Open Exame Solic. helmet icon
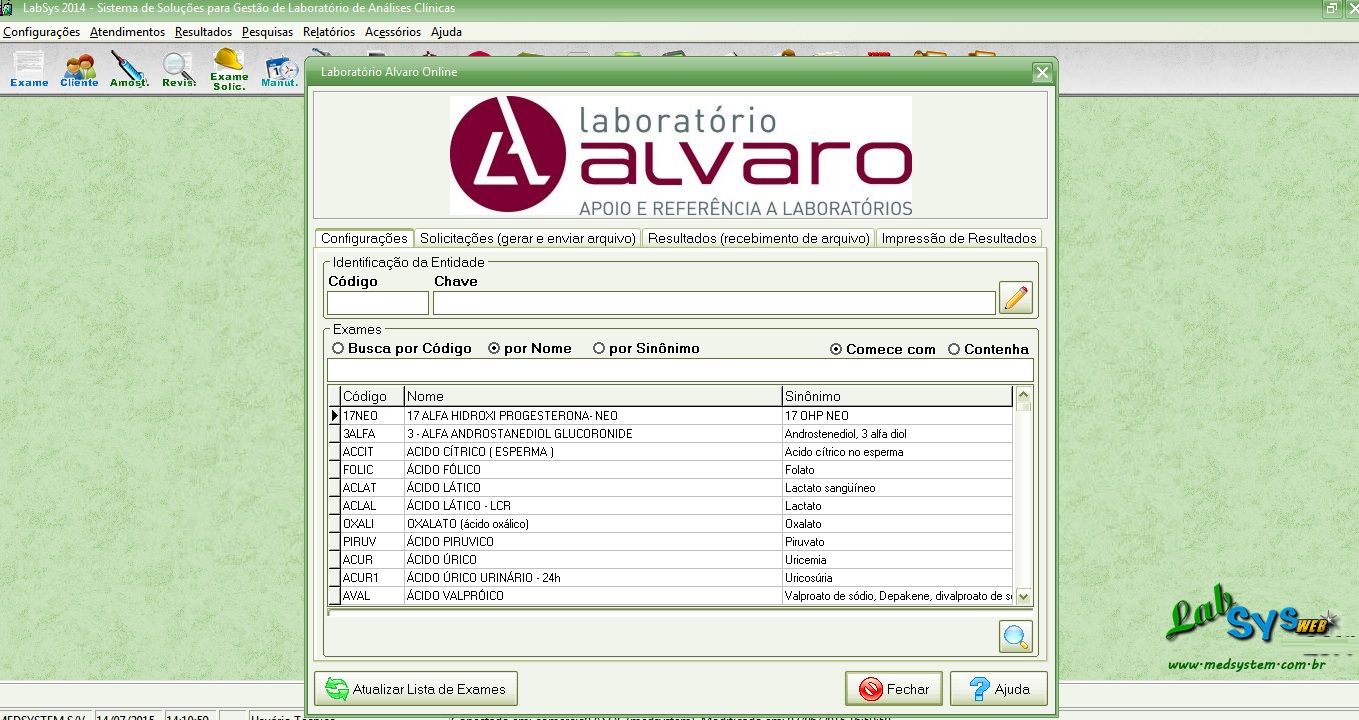Viewport: 1359px width, 720px height. tap(229, 69)
